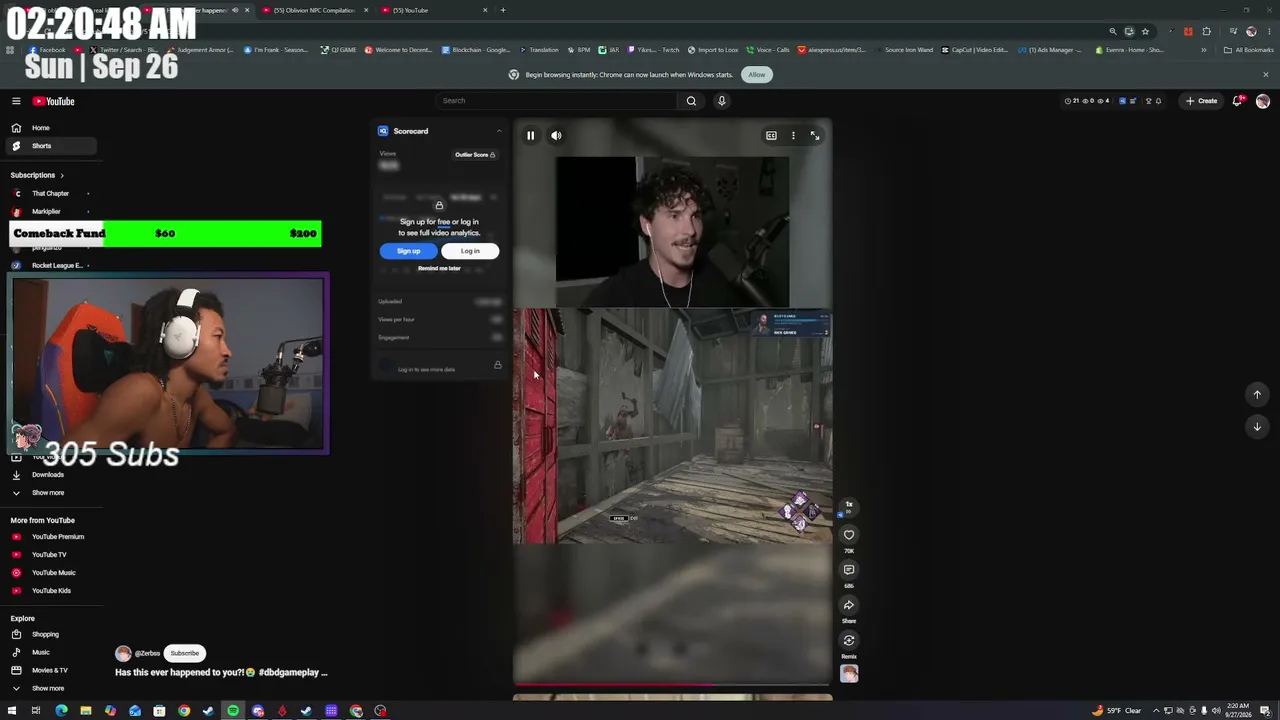Click voice search microphone icon
This screenshot has height=720, width=1280.
pyautogui.click(x=721, y=101)
